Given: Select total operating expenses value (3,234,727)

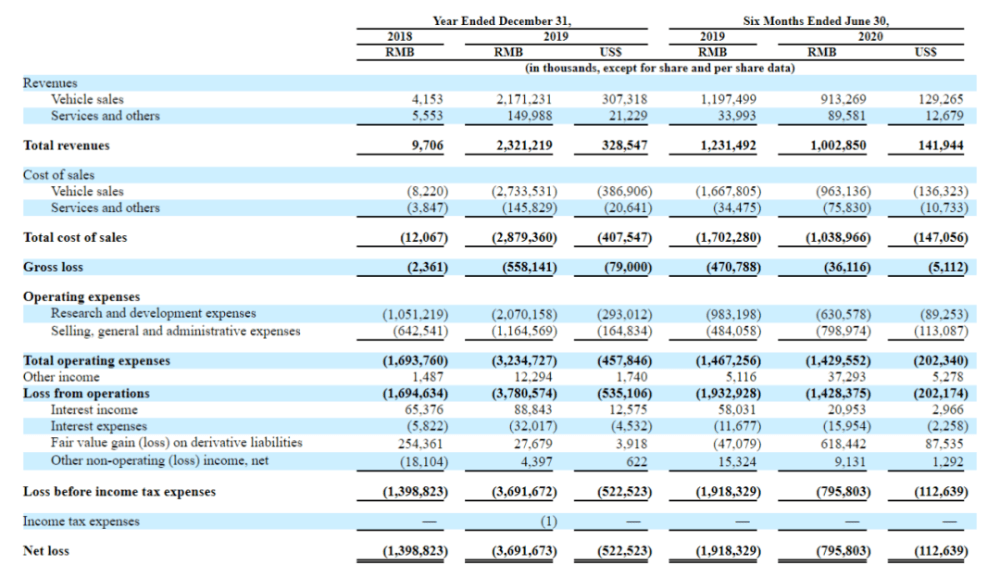Looking at the screenshot, I should point(524,361).
